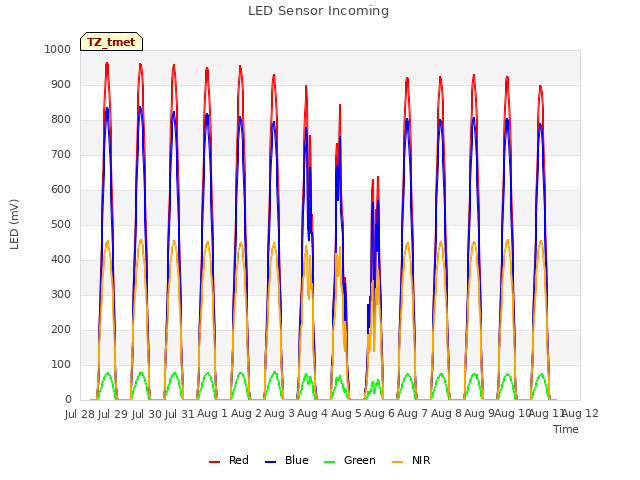Click the Aug 4 x-axis date label
This screenshot has height=480, width=640.
[312, 414]
